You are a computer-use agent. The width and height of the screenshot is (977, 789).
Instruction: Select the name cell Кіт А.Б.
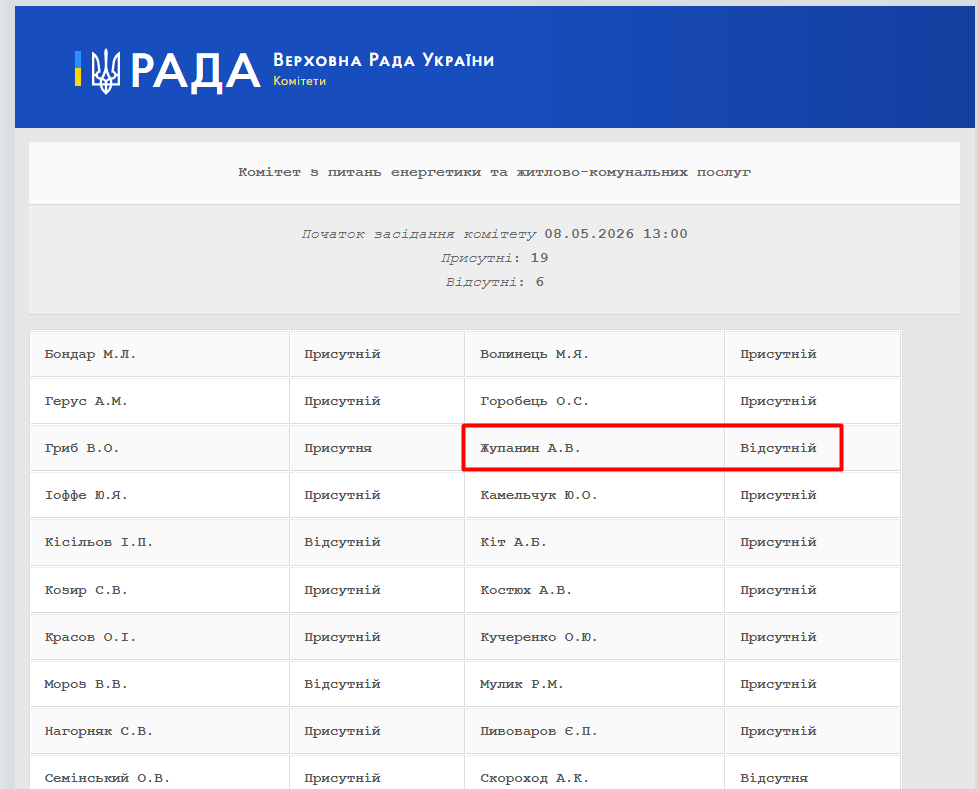(x=594, y=542)
